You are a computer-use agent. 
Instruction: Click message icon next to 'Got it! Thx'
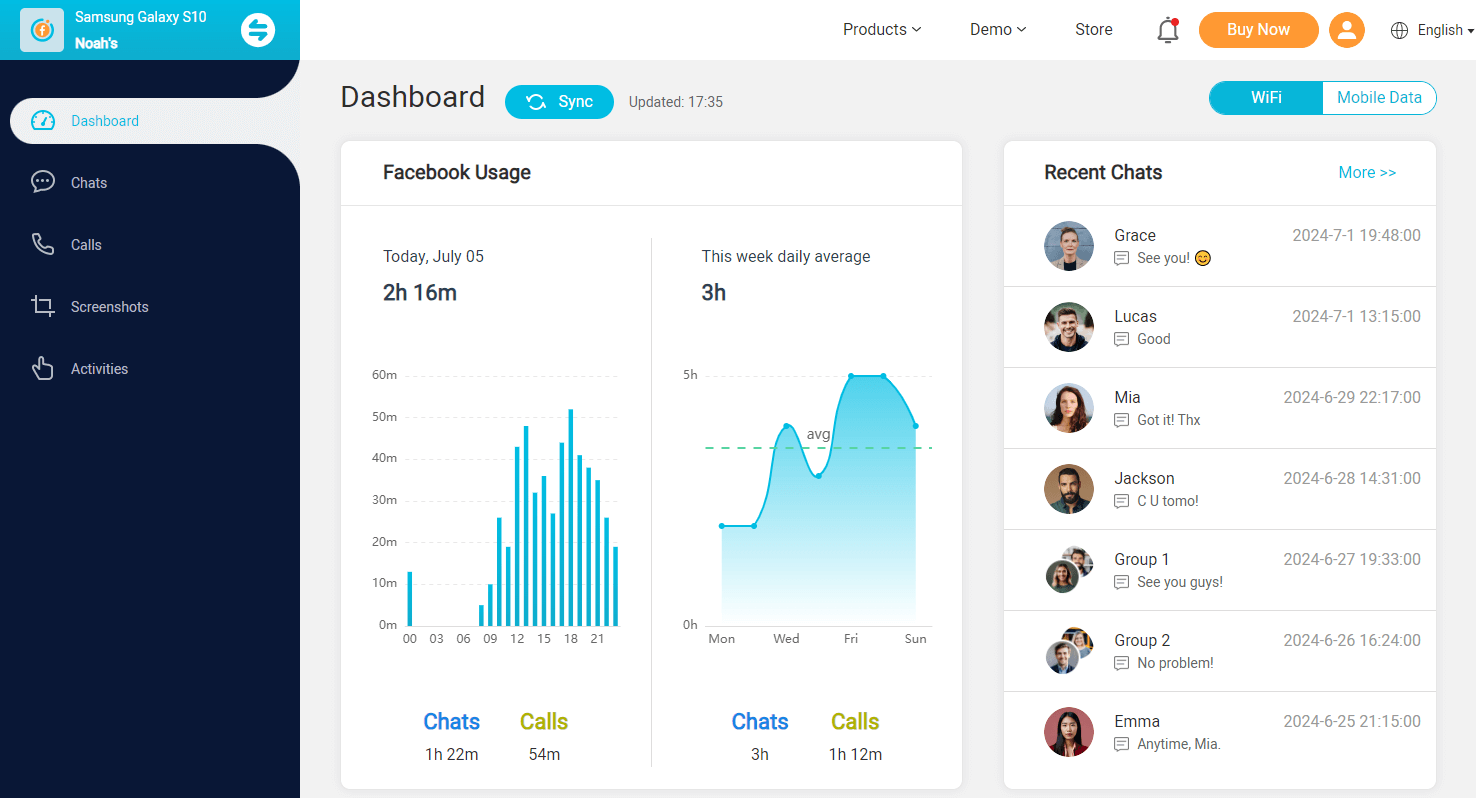point(1121,420)
